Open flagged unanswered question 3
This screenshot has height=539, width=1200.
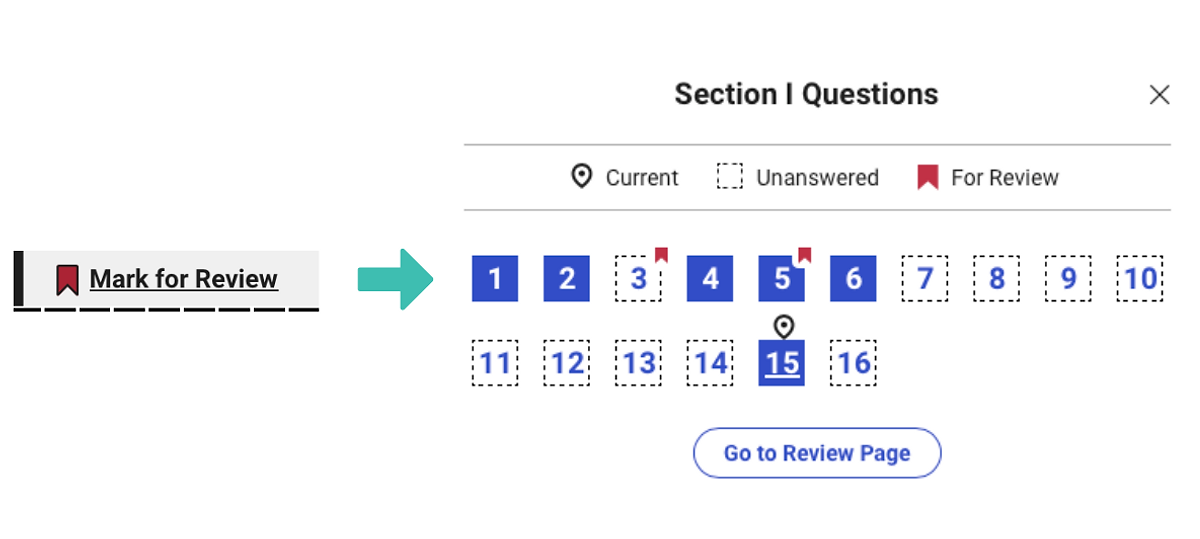click(x=638, y=279)
